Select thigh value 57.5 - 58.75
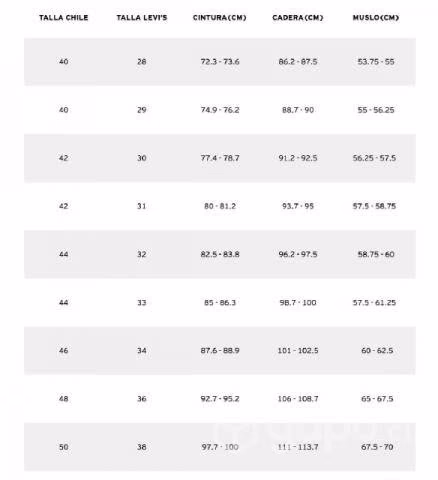The width and height of the screenshot is (438, 480). point(374,206)
